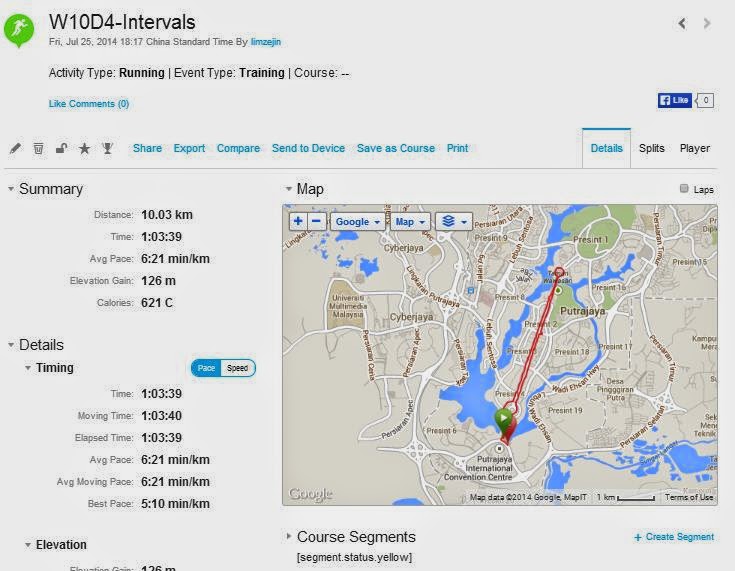Image resolution: width=735 pixels, height=571 pixels.
Task: Click Putrajaya label on the map
Action: coord(582,311)
